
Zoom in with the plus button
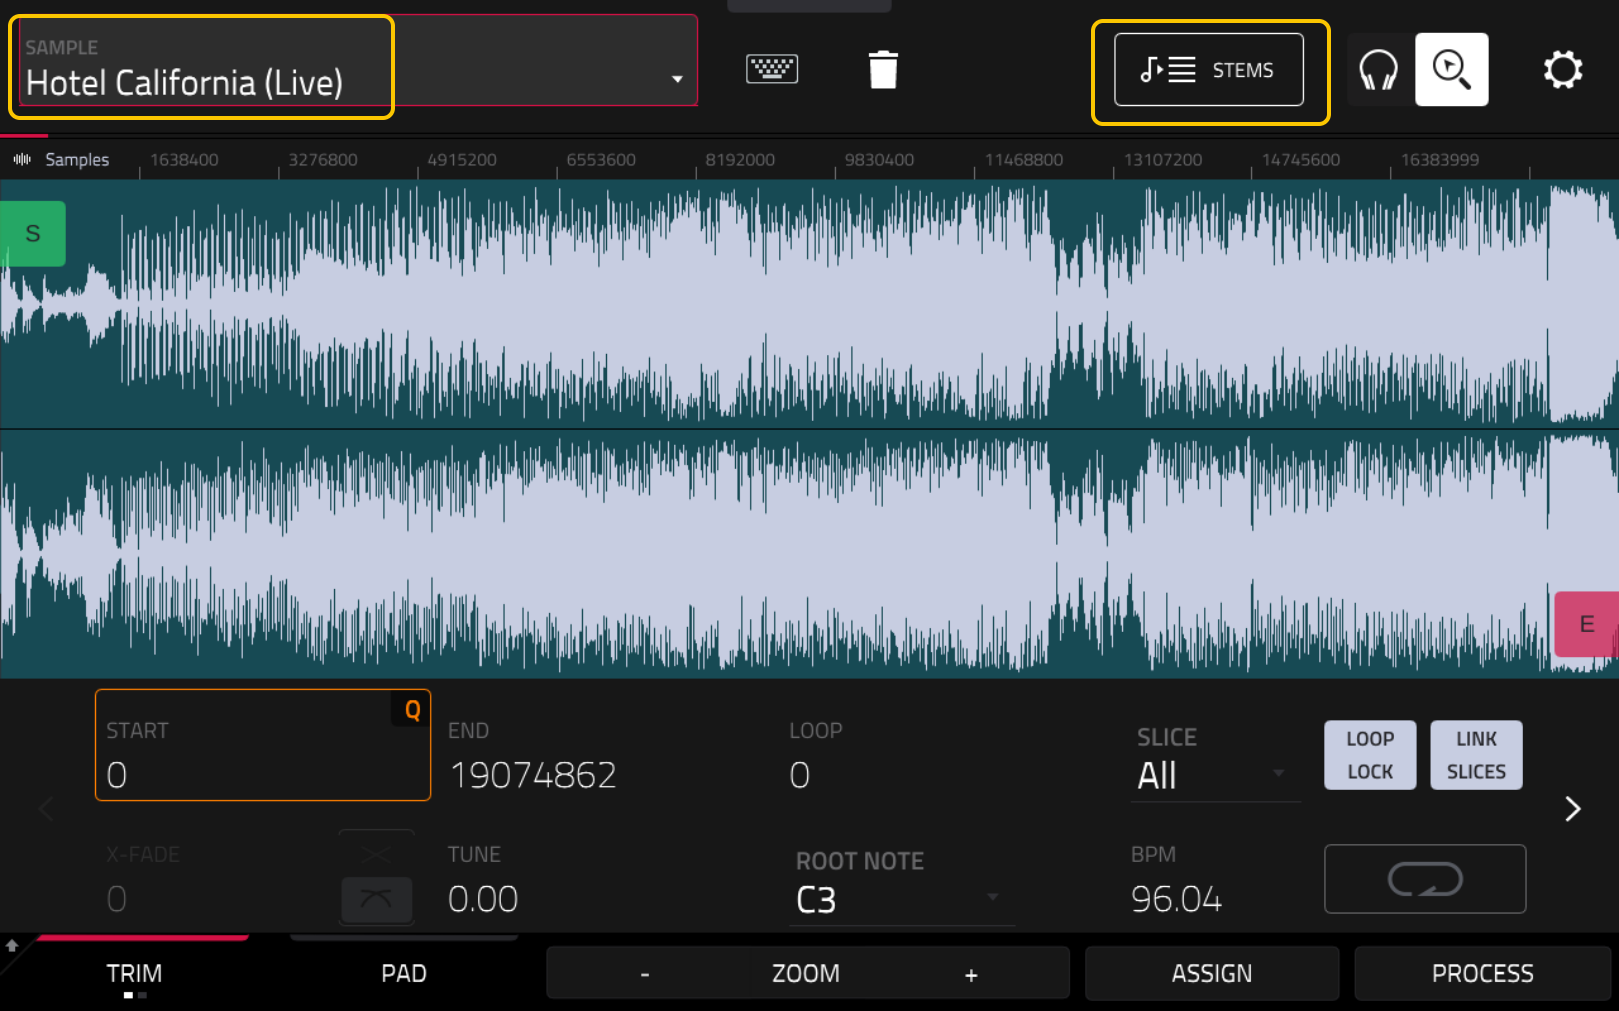(x=971, y=974)
